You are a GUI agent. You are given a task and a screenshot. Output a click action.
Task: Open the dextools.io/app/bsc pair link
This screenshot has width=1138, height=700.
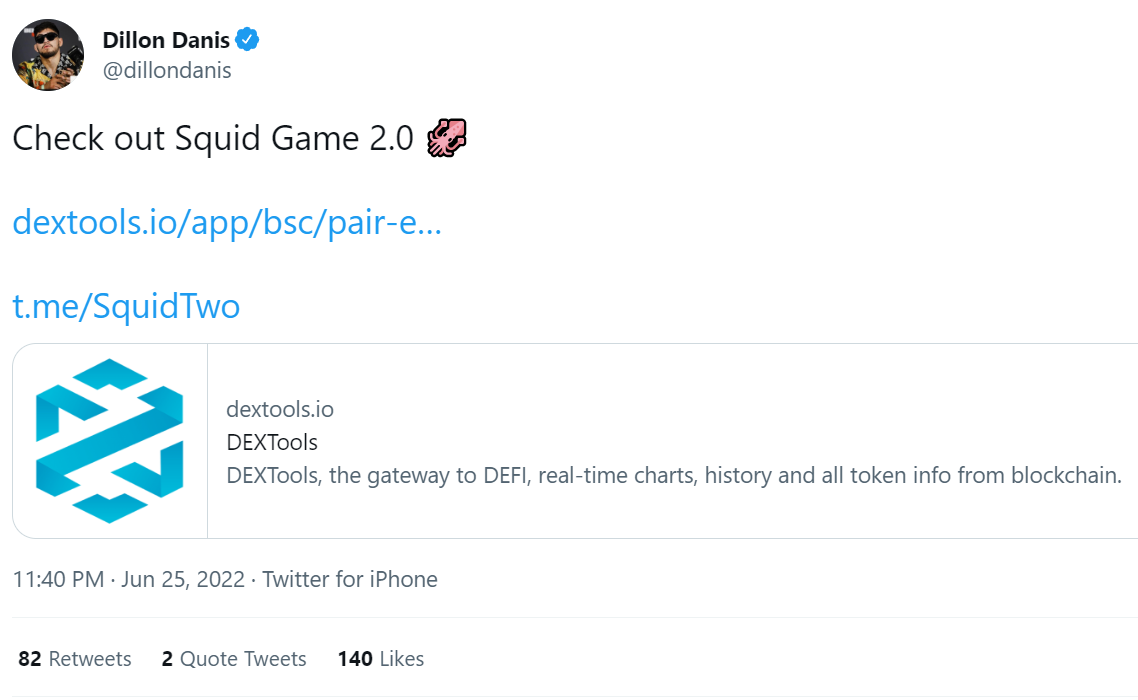pyautogui.click(x=227, y=222)
